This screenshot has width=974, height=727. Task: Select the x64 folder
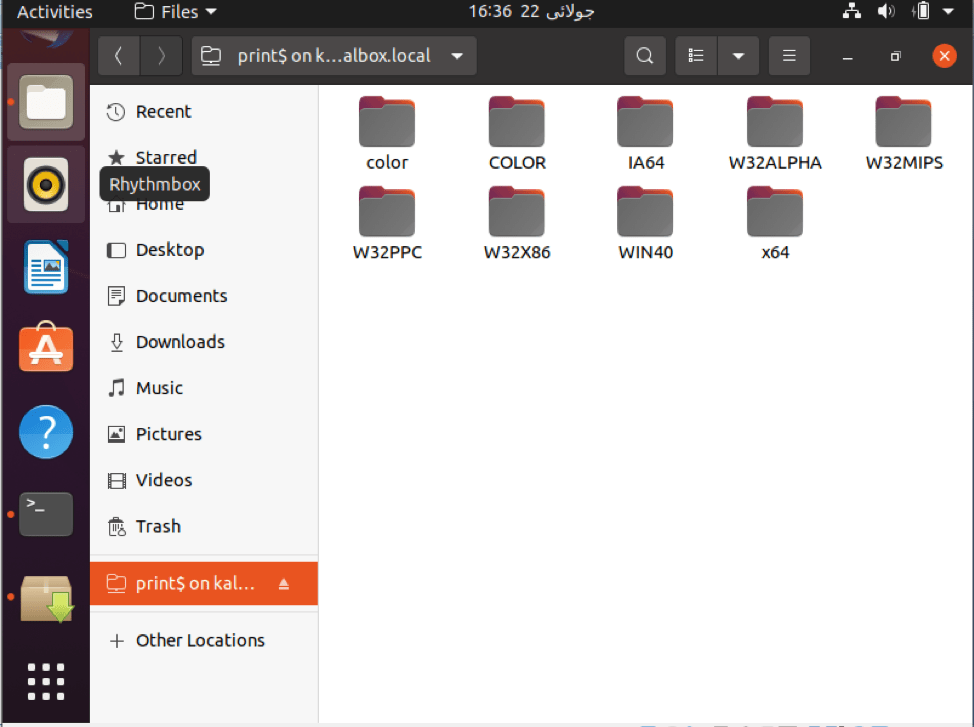point(775,224)
